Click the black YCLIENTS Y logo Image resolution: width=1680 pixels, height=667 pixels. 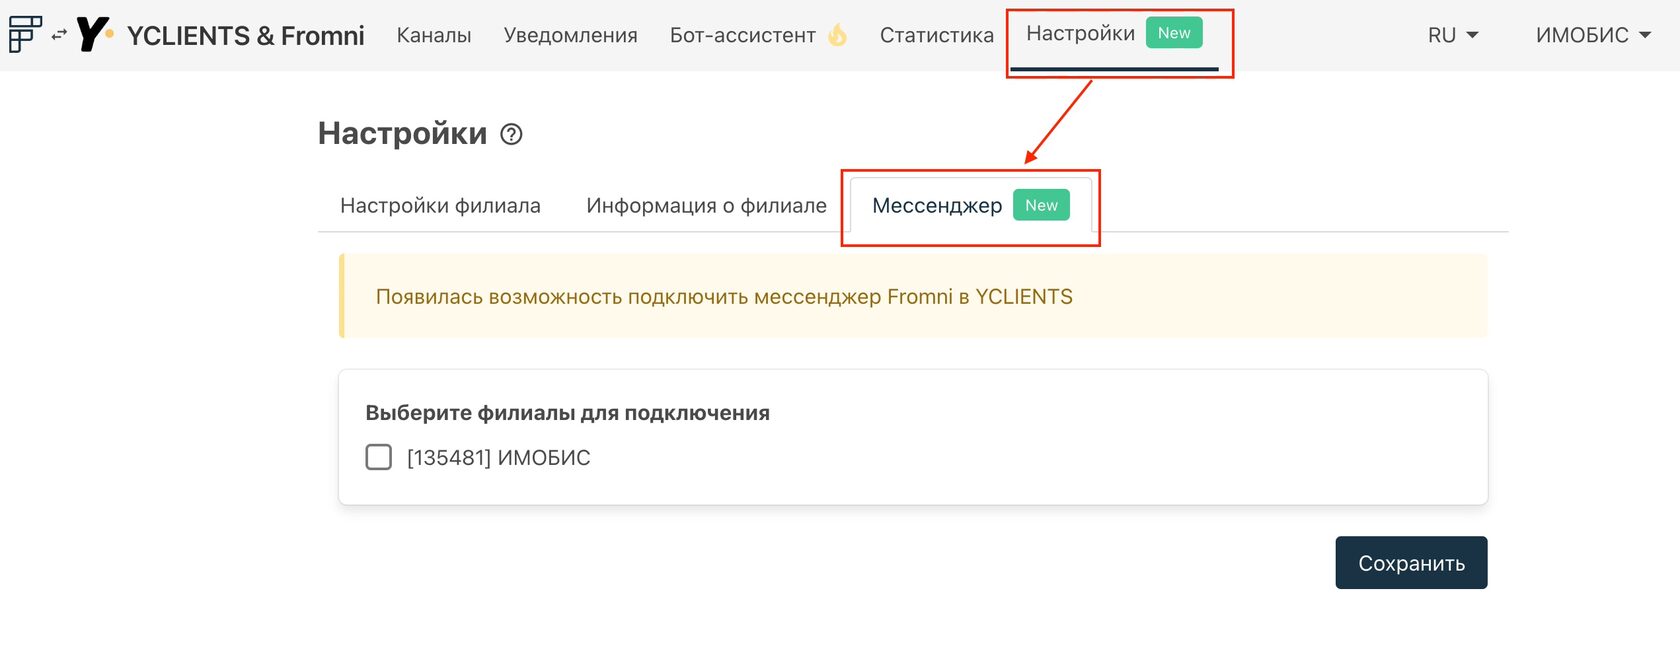click(x=93, y=34)
